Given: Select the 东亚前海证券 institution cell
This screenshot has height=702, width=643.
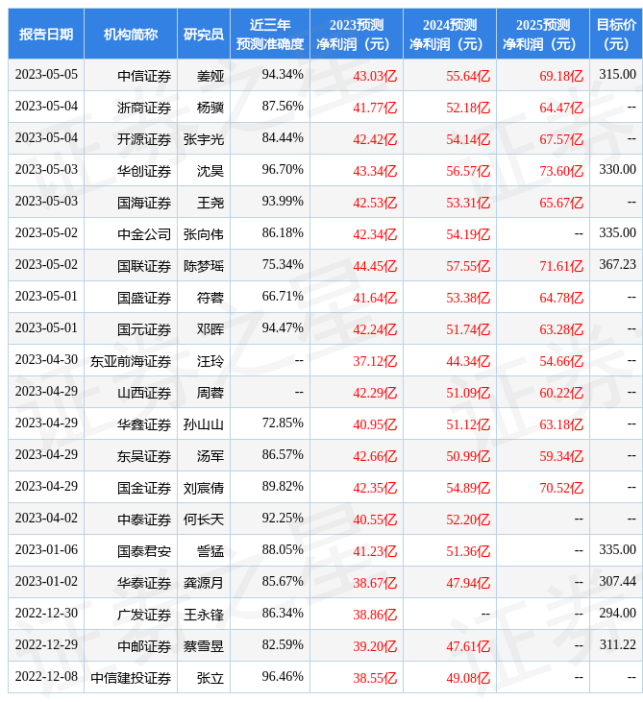Looking at the screenshot, I should pyautogui.click(x=130, y=361).
